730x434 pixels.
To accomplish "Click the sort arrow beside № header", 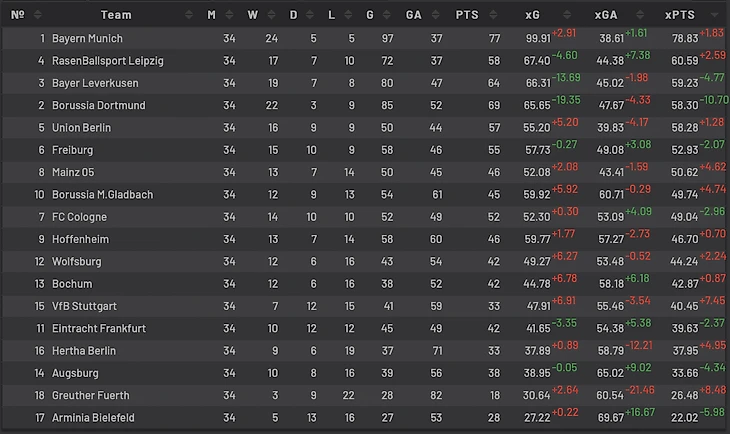I will (38, 15).
